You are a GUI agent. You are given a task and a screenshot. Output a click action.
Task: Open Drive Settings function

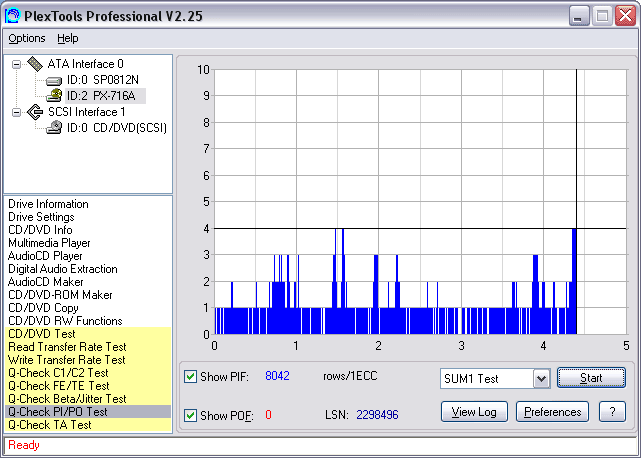[x=41, y=217]
